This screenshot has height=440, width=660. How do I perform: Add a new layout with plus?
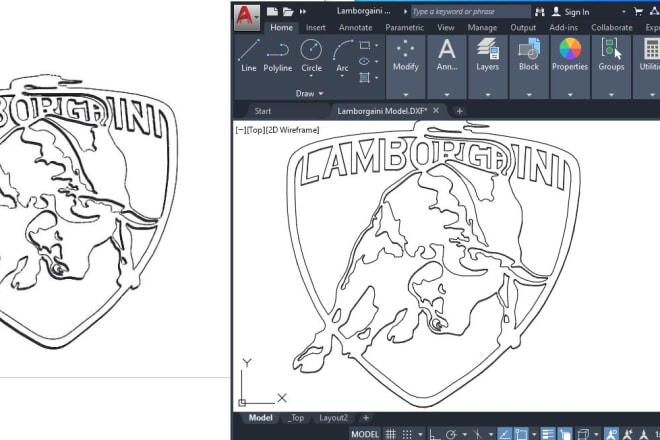point(366,418)
